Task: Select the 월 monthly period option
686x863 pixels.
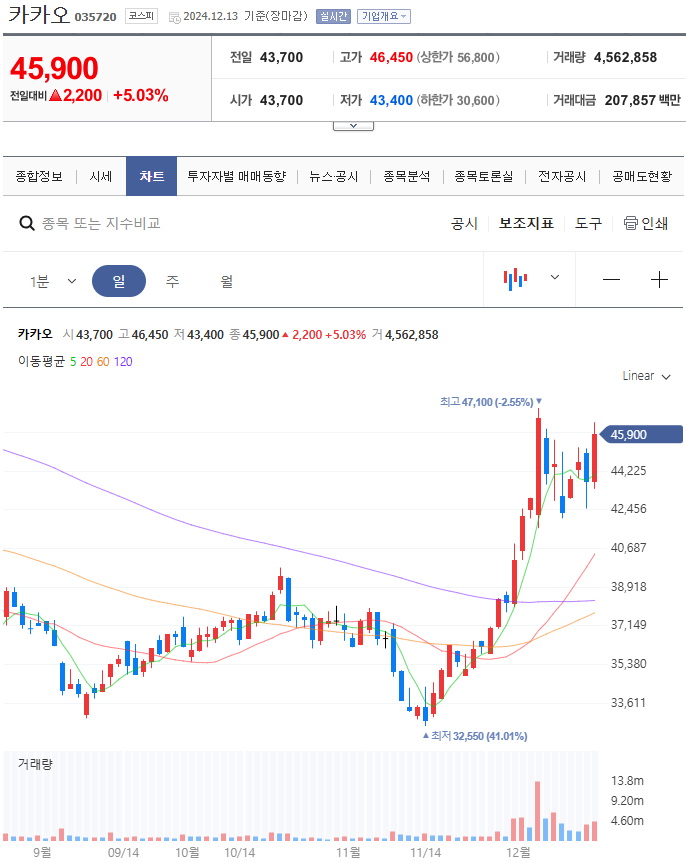Action: (x=226, y=281)
